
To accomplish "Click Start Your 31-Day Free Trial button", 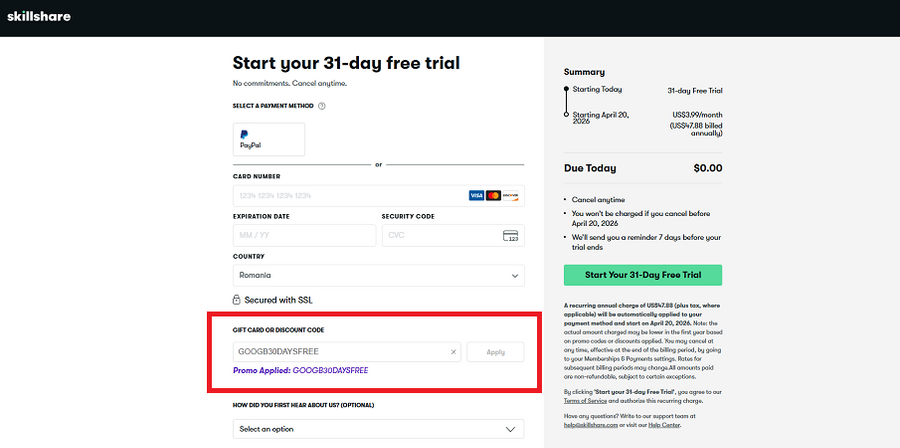I will [x=642, y=275].
